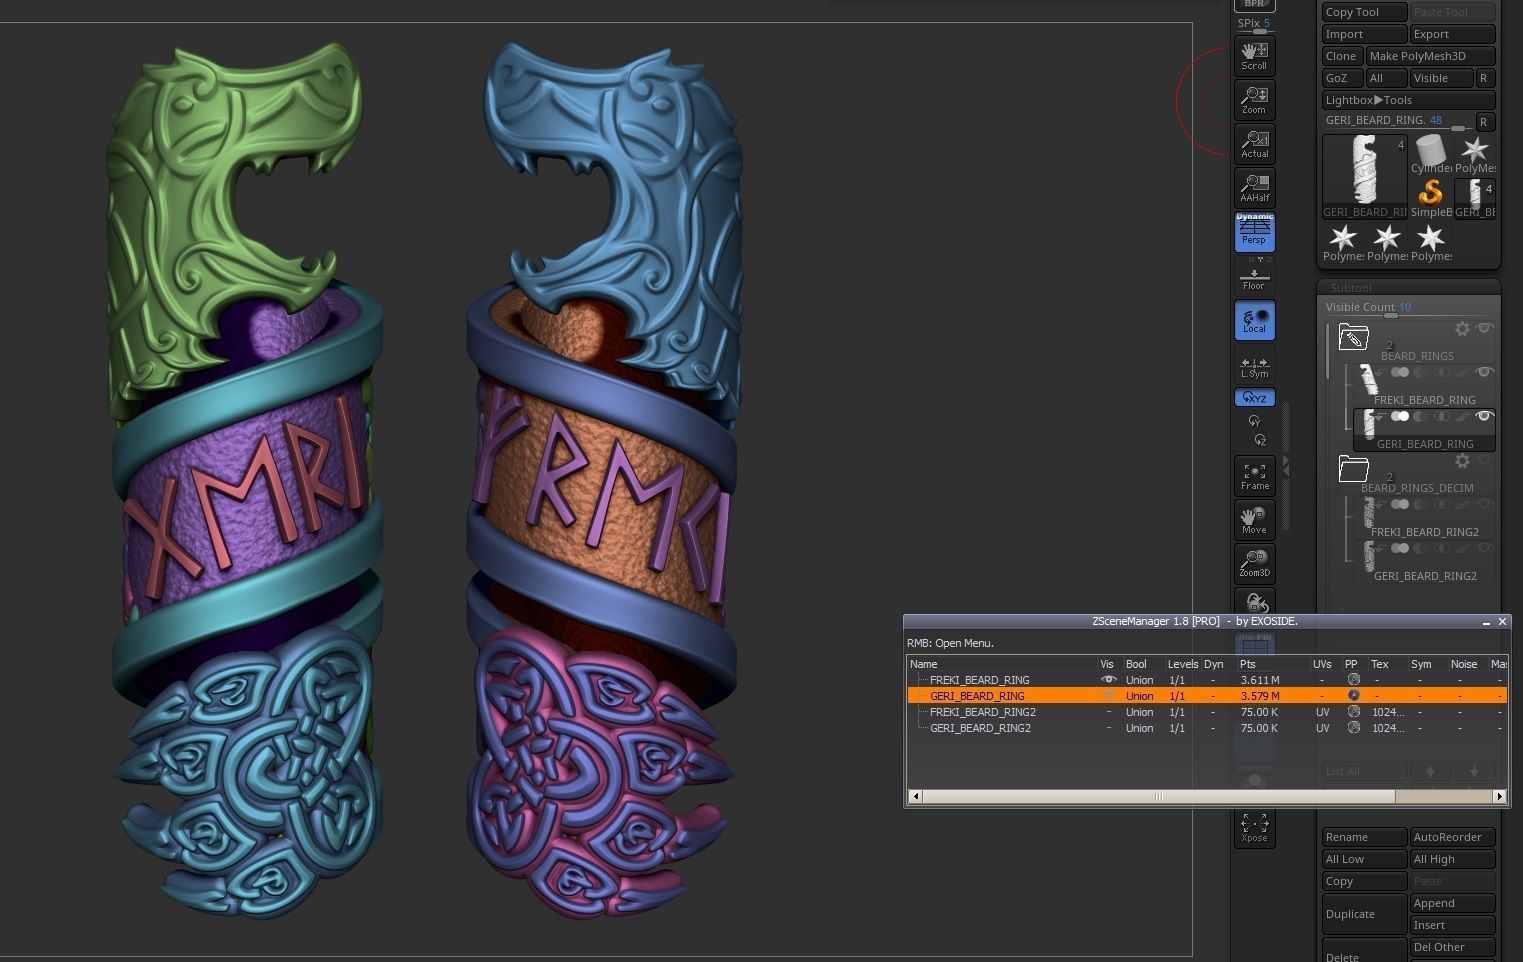Viewport: 1523px width, 962px height.
Task: Click the Levels column header
Action: (x=1182, y=664)
